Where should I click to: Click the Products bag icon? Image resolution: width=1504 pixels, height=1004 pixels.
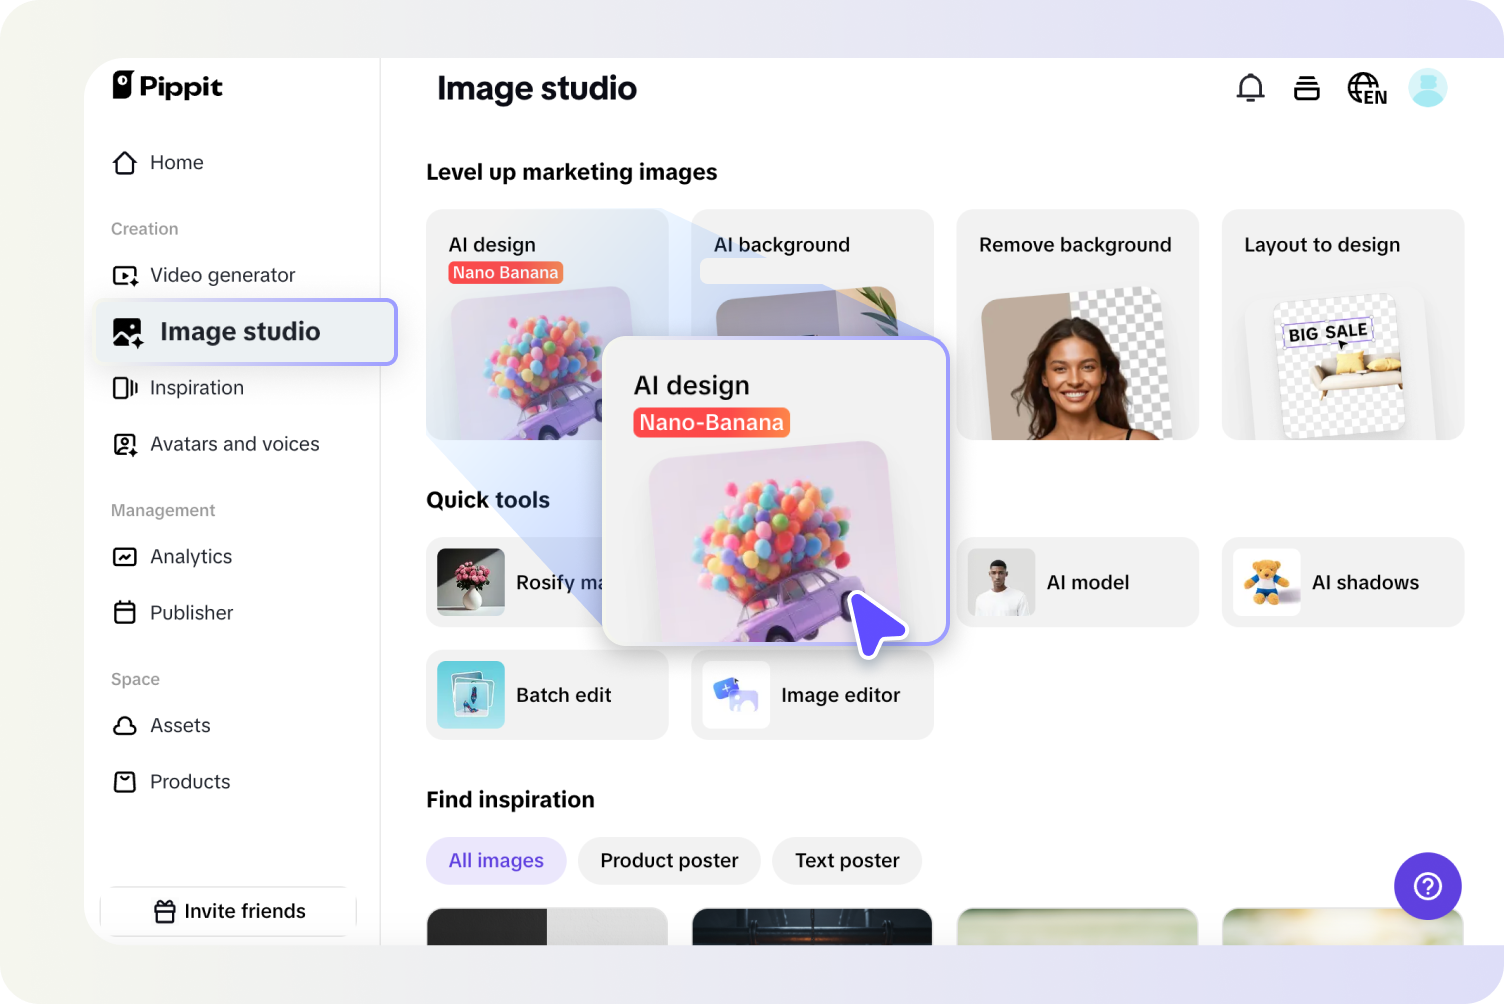(x=124, y=782)
